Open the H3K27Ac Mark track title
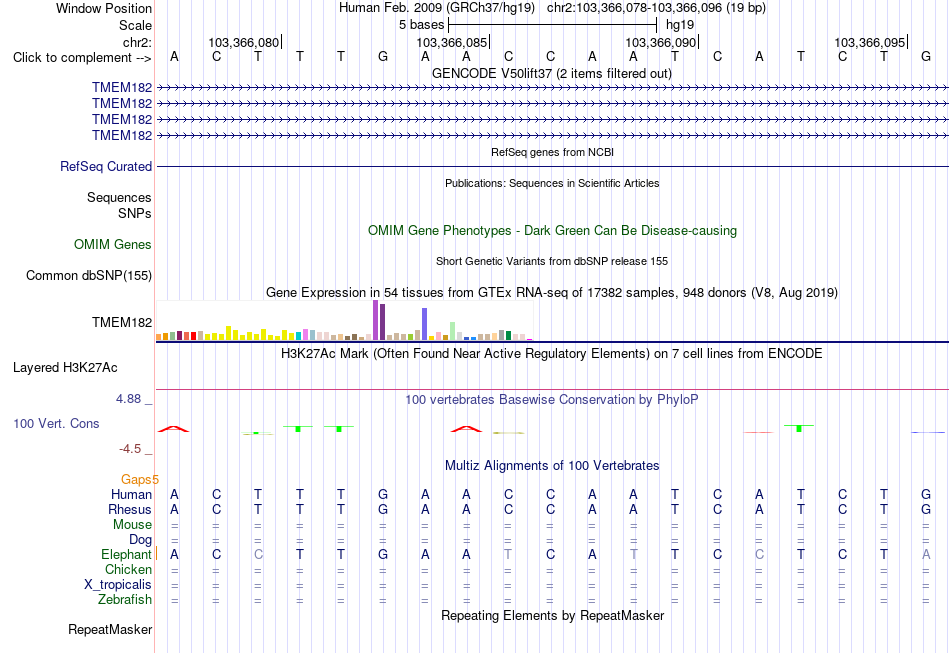 [x=552, y=354]
